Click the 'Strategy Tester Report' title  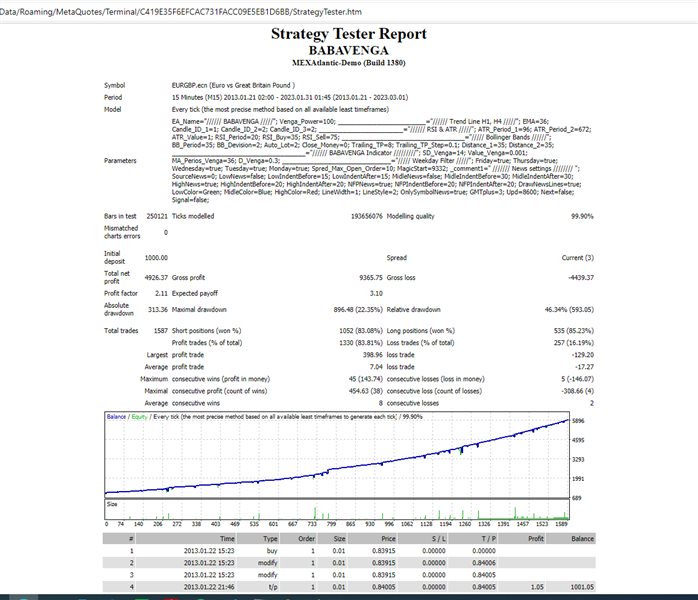tap(349, 34)
